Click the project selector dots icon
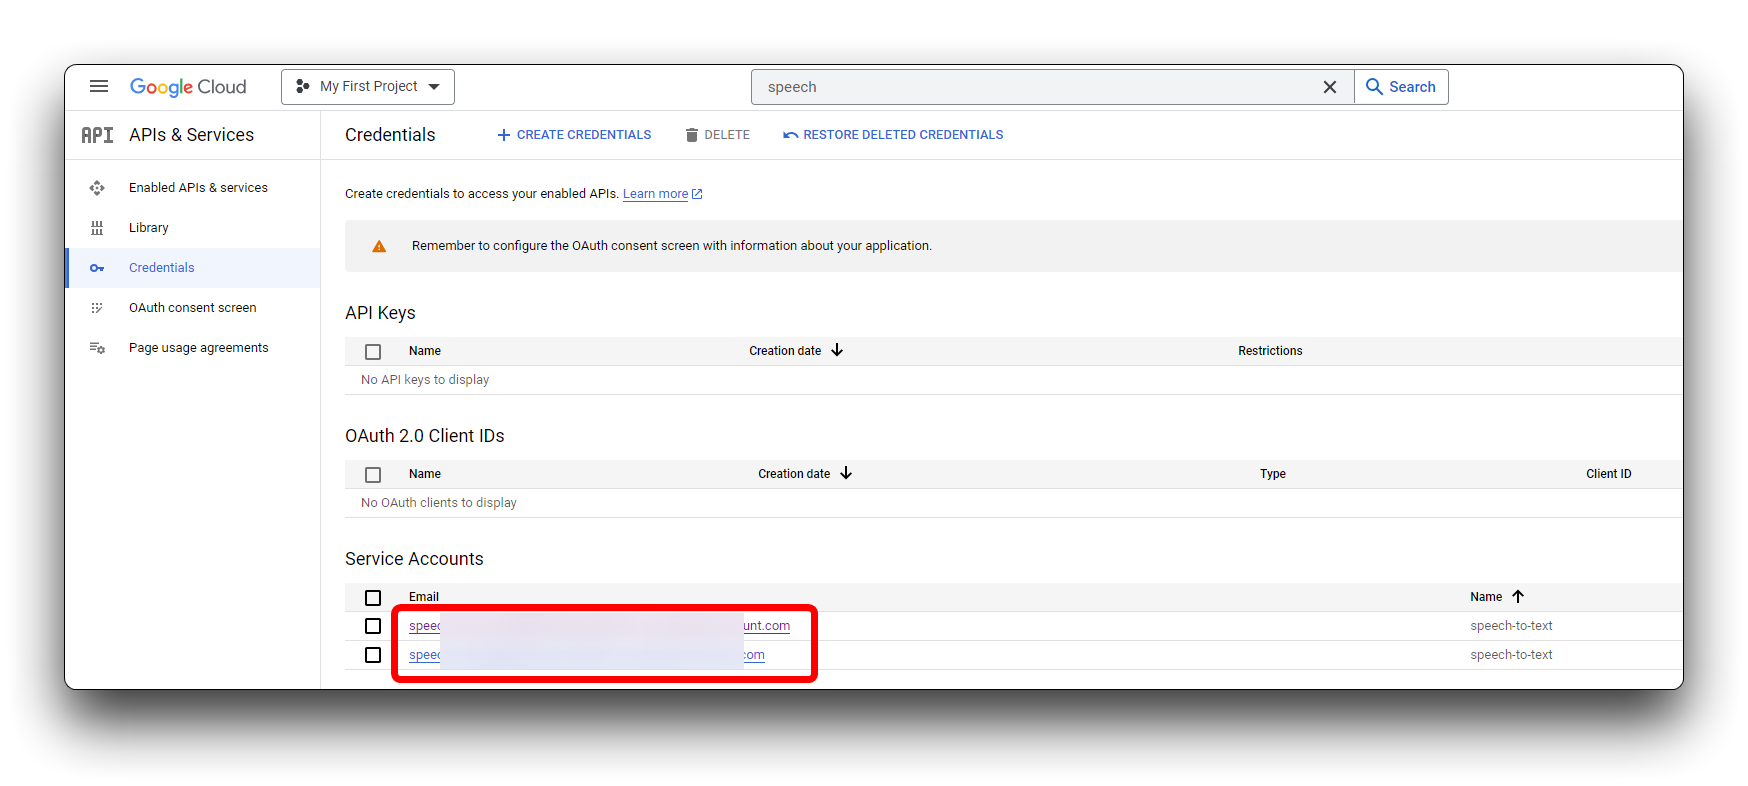Image resolution: width=1748 pixels, height=786 pixels. click(x=303, y=87)
